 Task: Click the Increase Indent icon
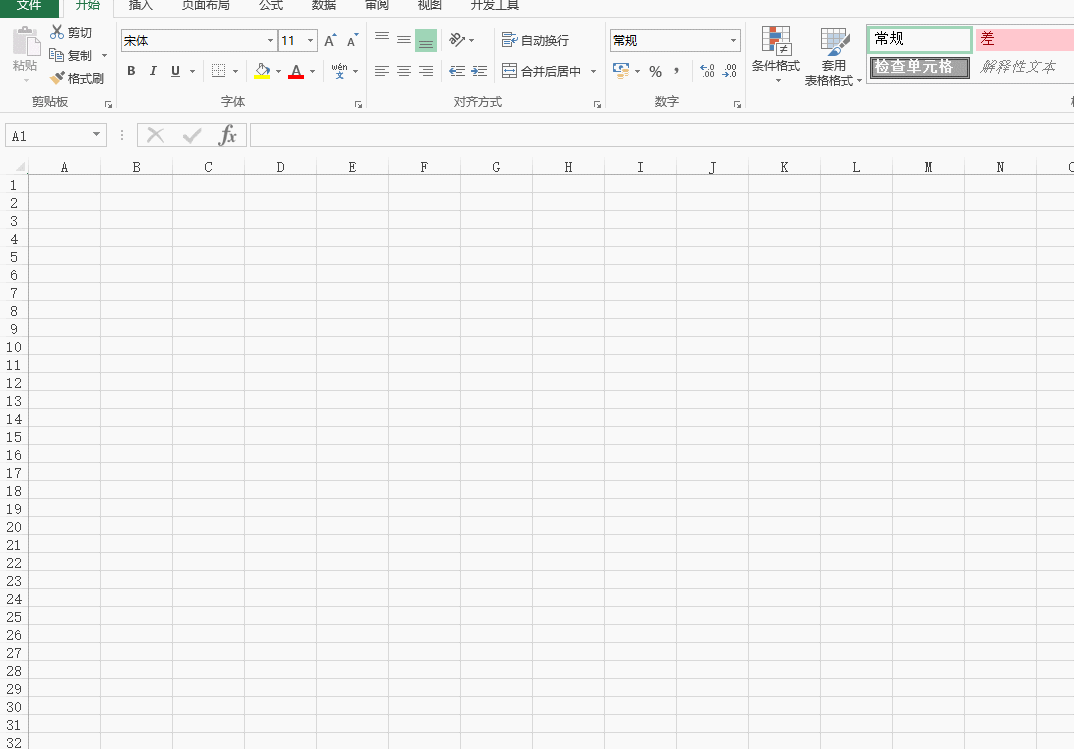tap(479, 71)
